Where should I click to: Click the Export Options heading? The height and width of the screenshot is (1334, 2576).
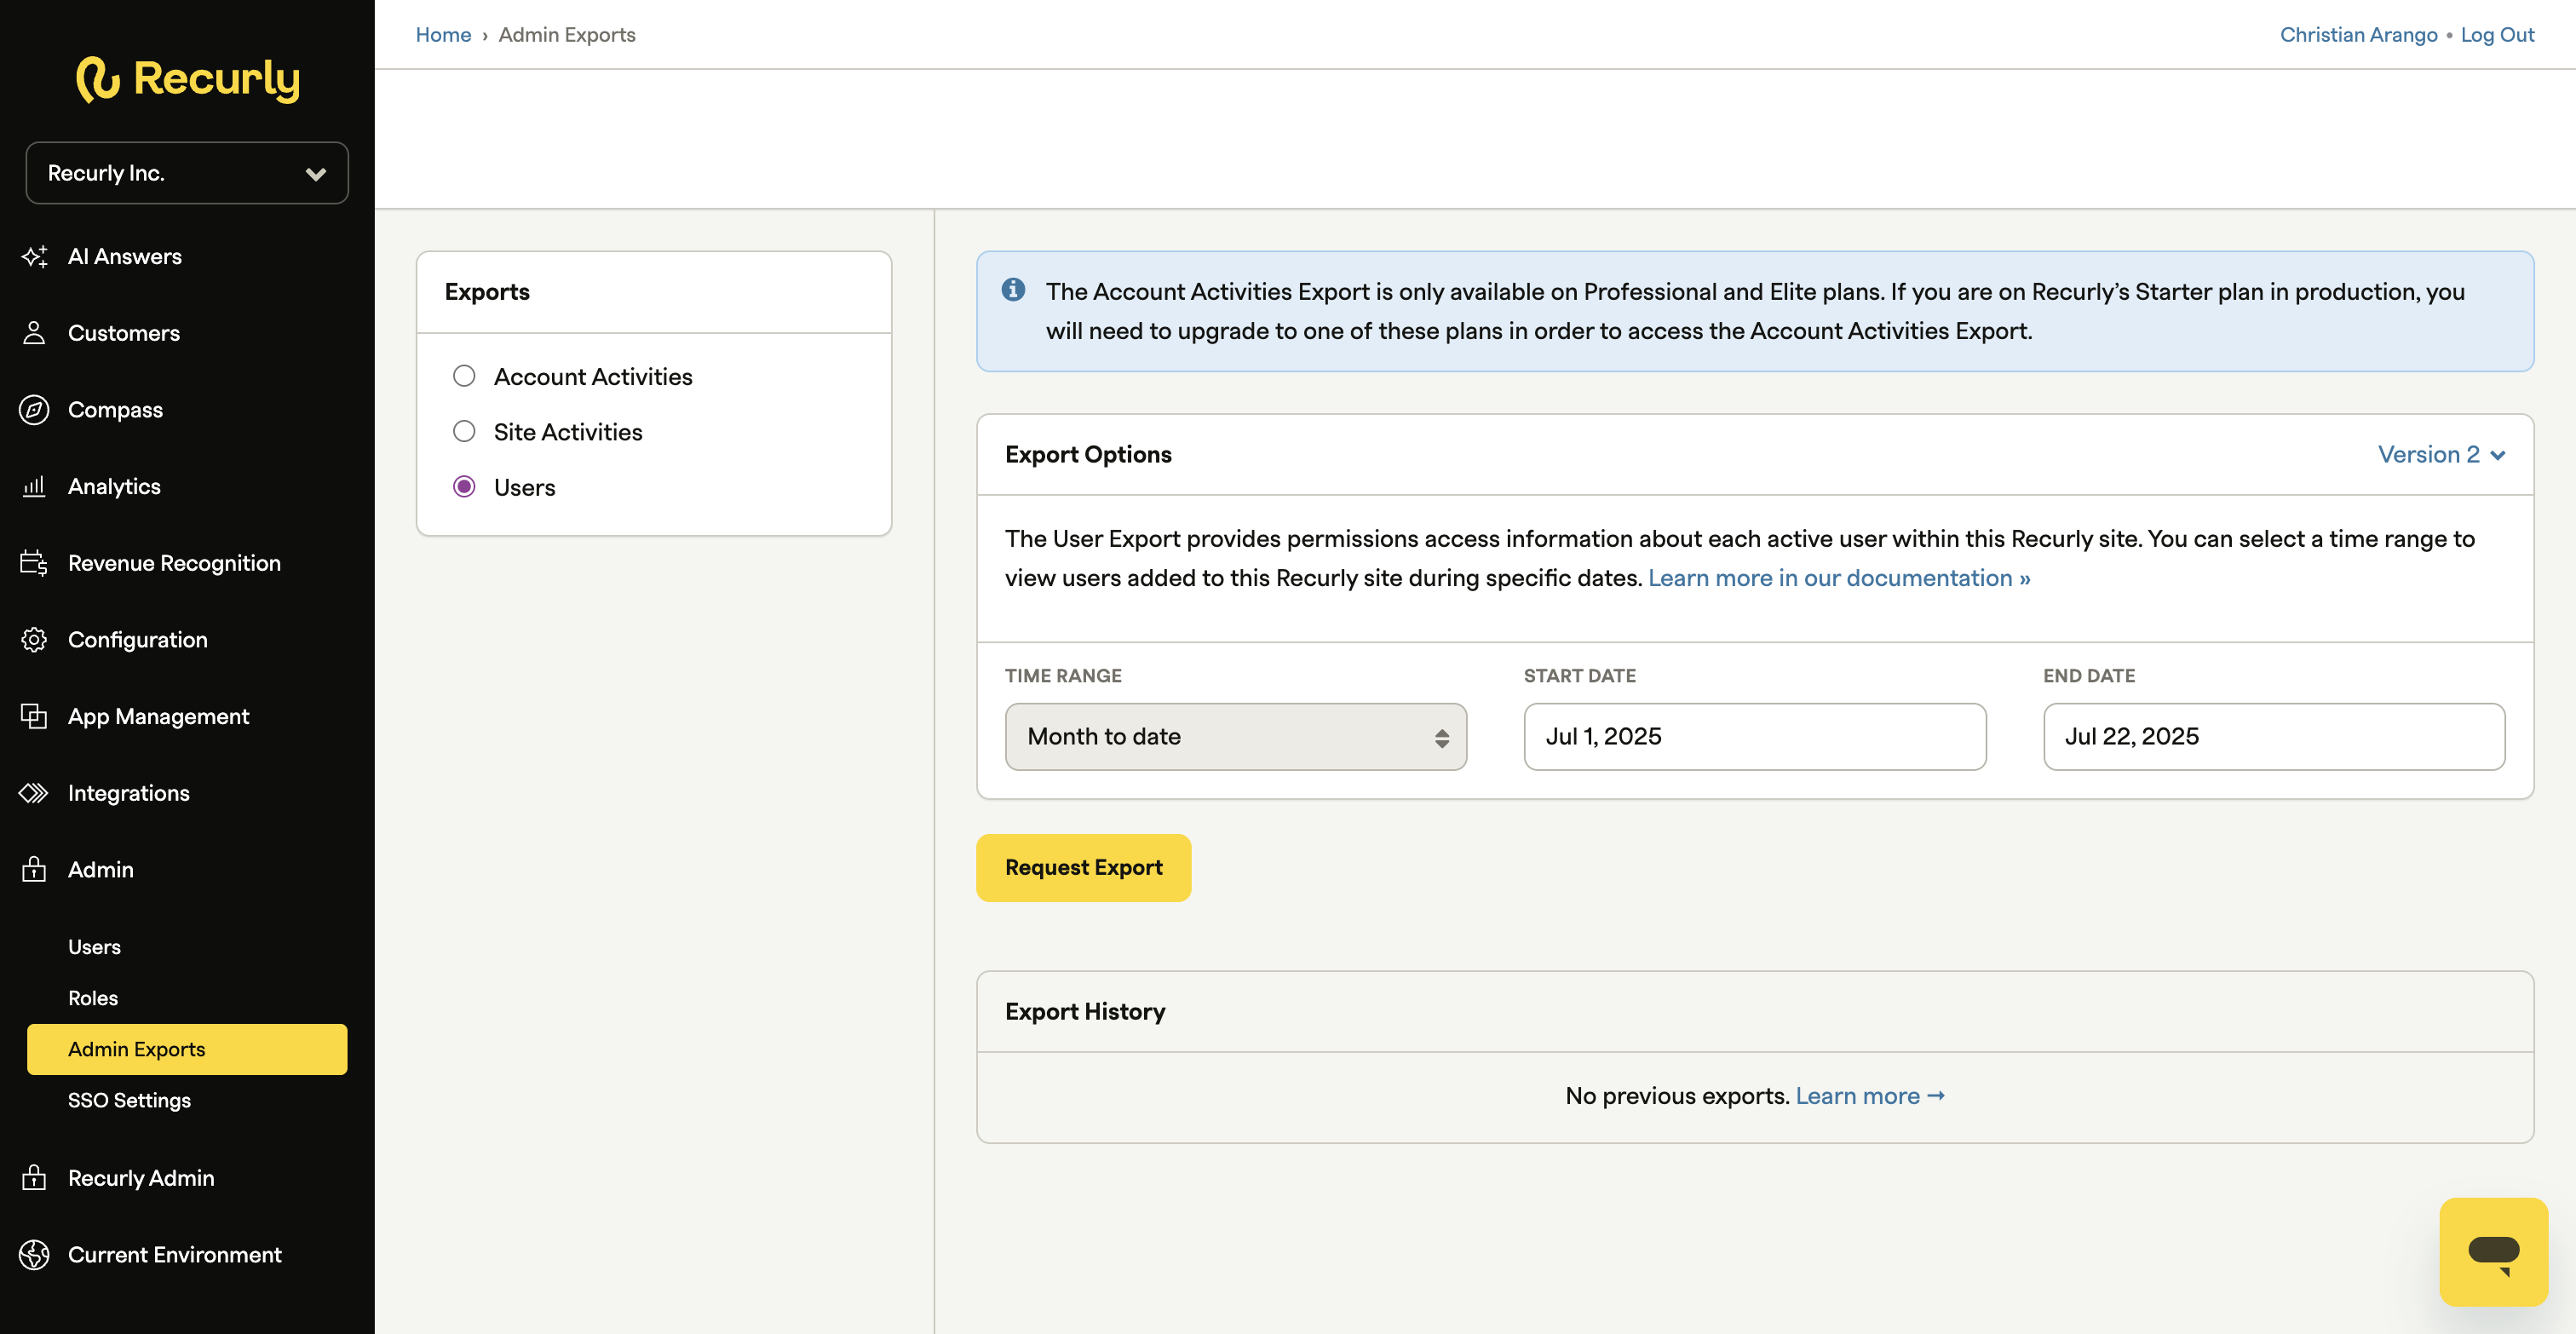click(1088, 454)
